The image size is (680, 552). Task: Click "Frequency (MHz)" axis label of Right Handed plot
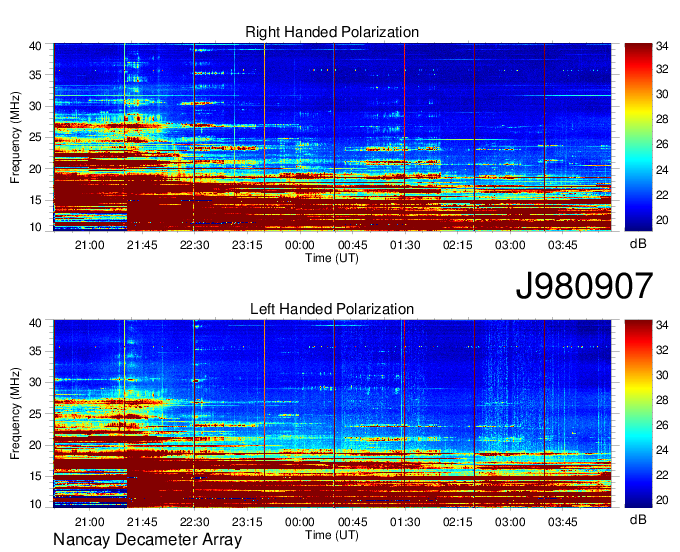[x=15, y=137]
